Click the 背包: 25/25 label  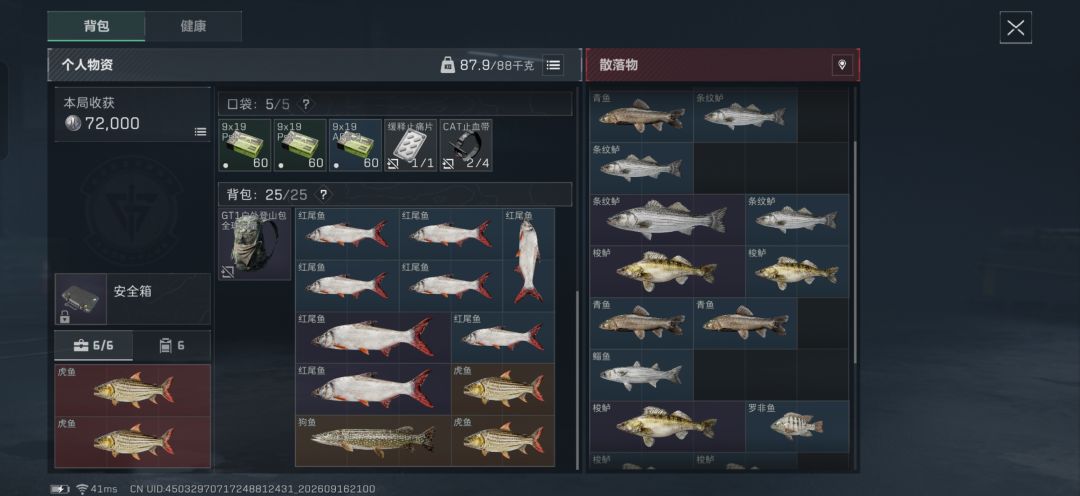pyautogui.click(x=267, y=194)
